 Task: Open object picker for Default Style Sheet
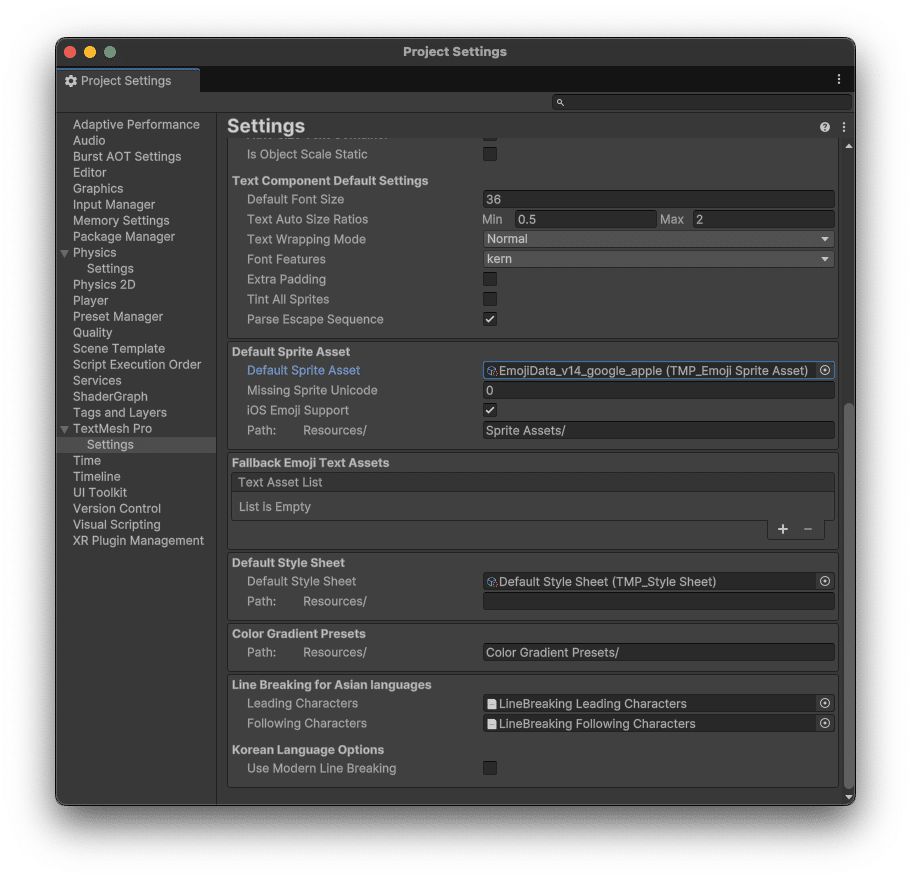click(824, 581)
